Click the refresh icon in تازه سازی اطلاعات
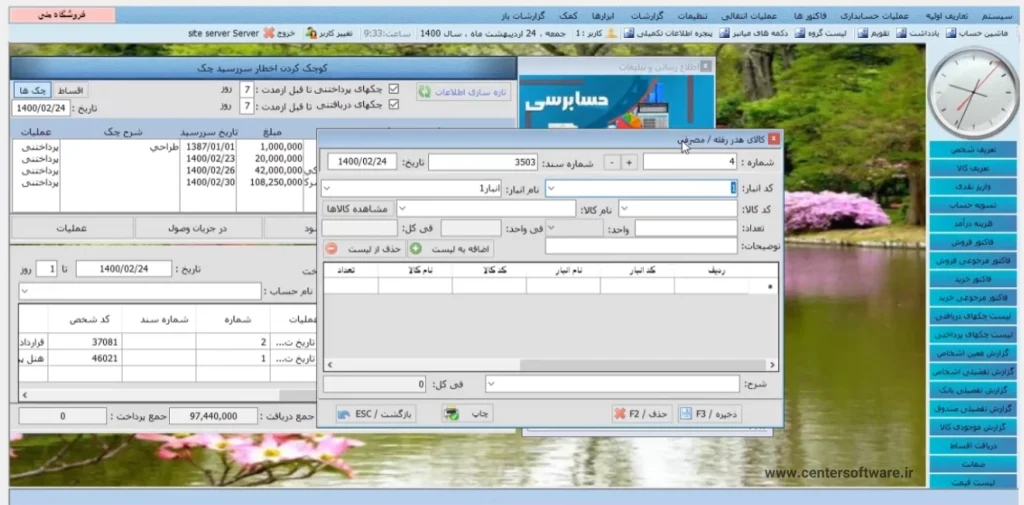Image resolution: width=1024 pixels, height=505 pixels. pos(424,92)
